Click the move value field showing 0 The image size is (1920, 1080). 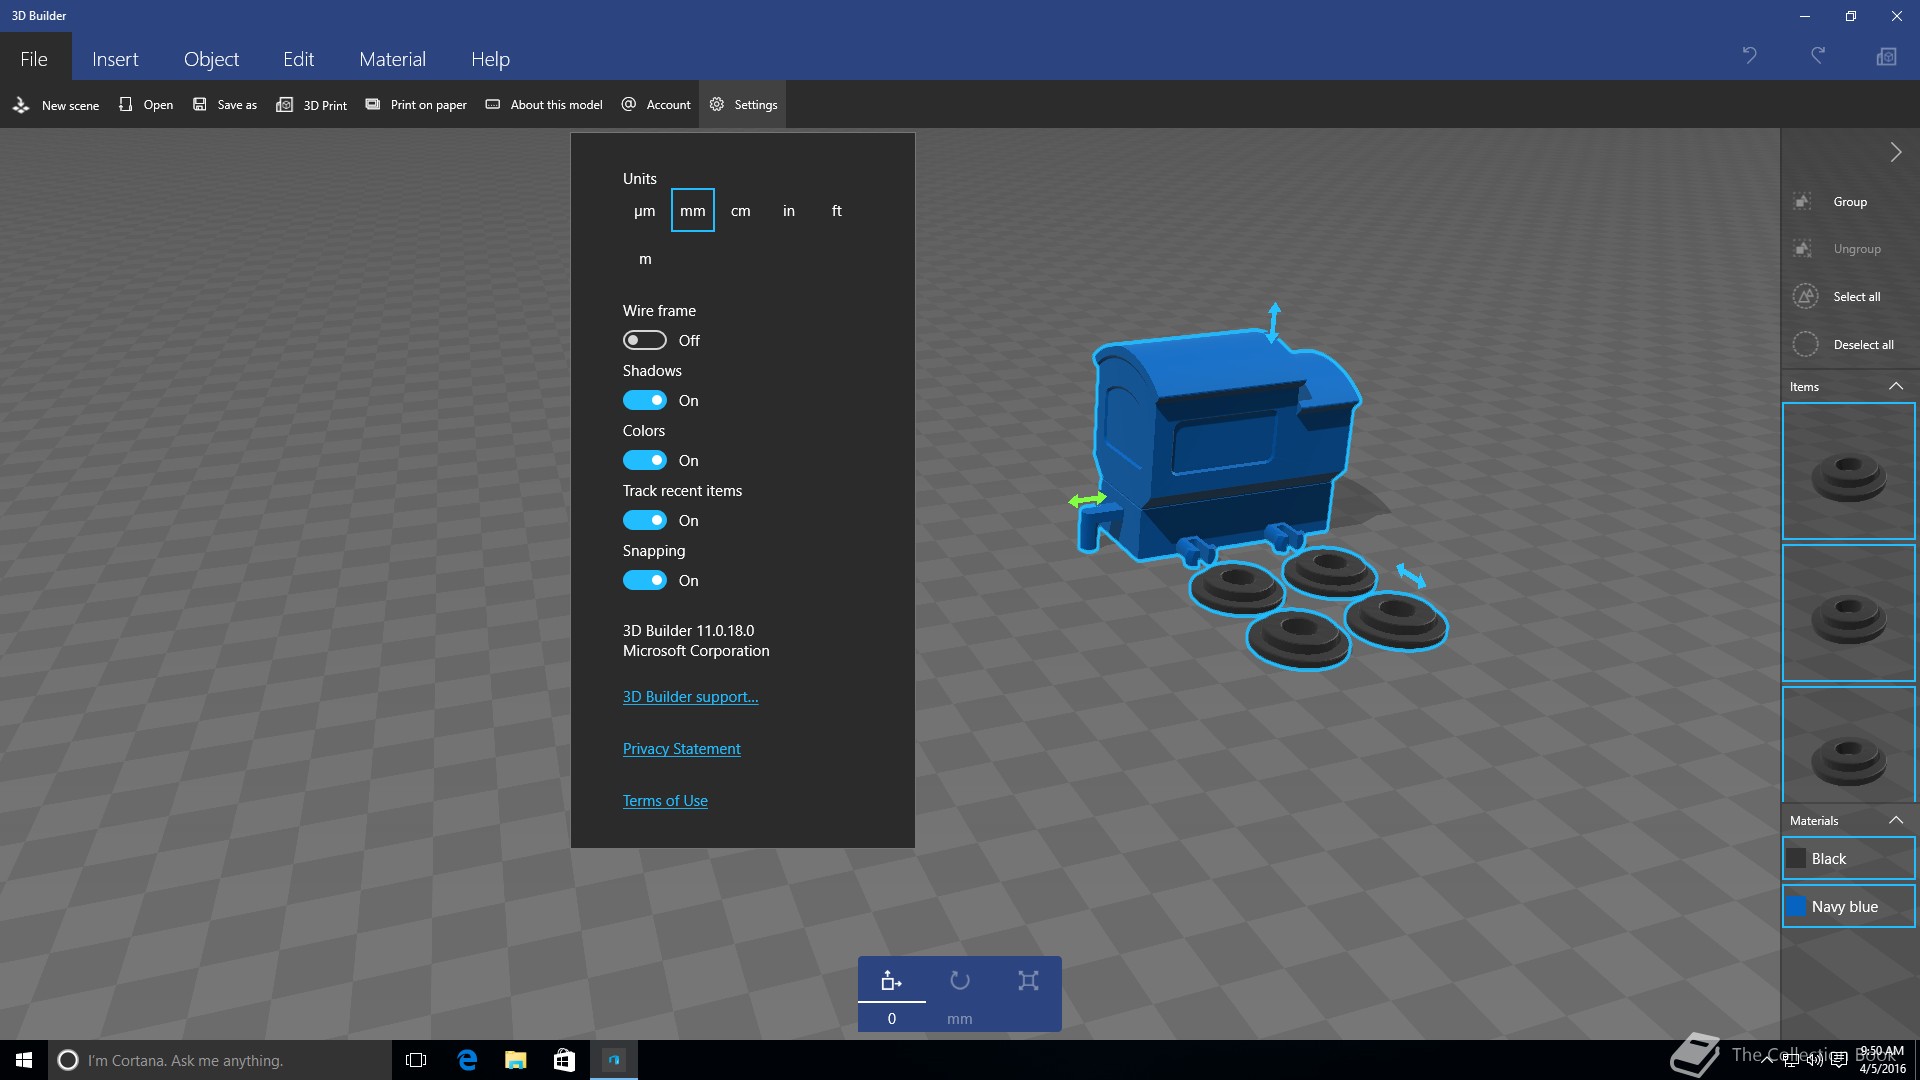892,1019
